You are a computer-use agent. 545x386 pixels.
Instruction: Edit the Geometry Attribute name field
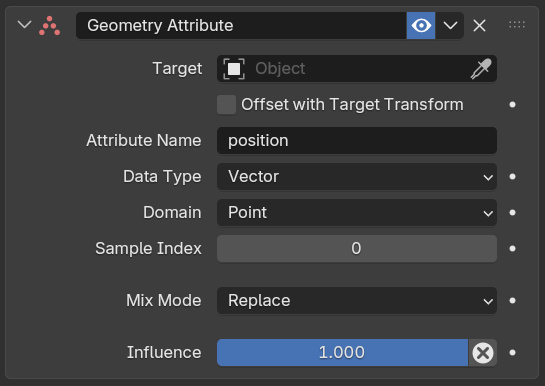pyautogui.click(x=241, y=25)
